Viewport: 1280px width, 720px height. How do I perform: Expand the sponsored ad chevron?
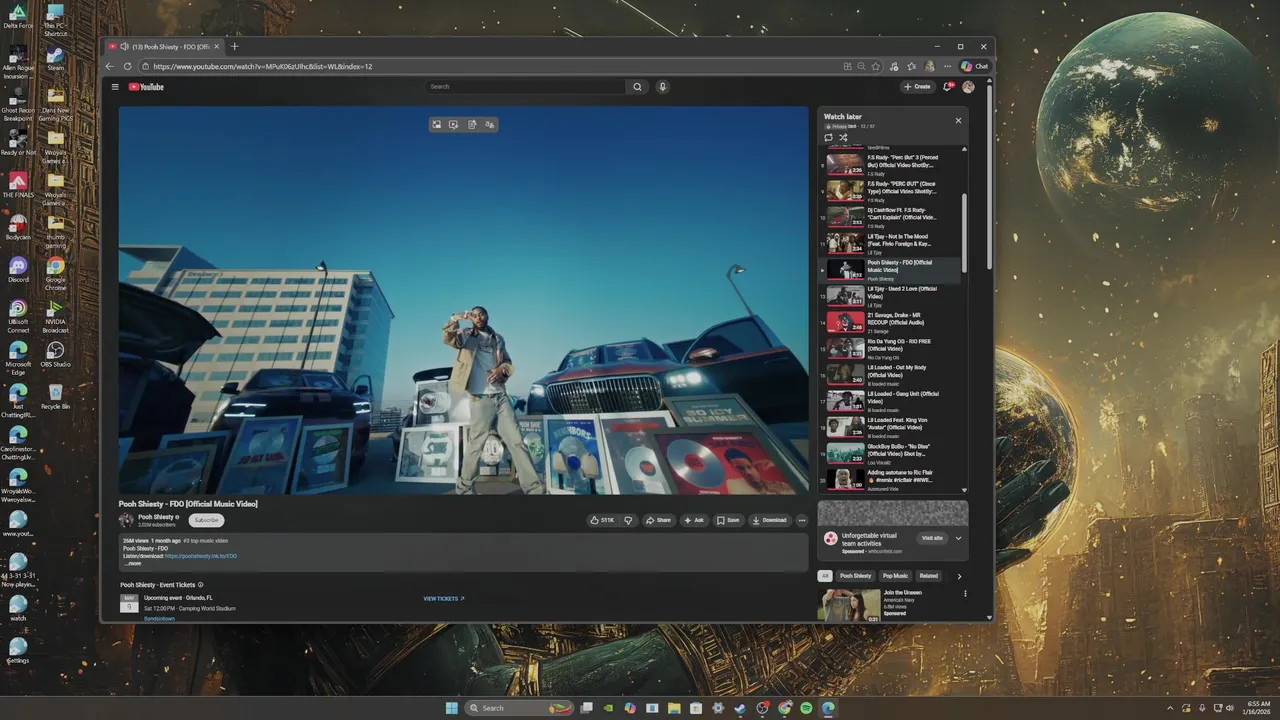click(958, 538)
